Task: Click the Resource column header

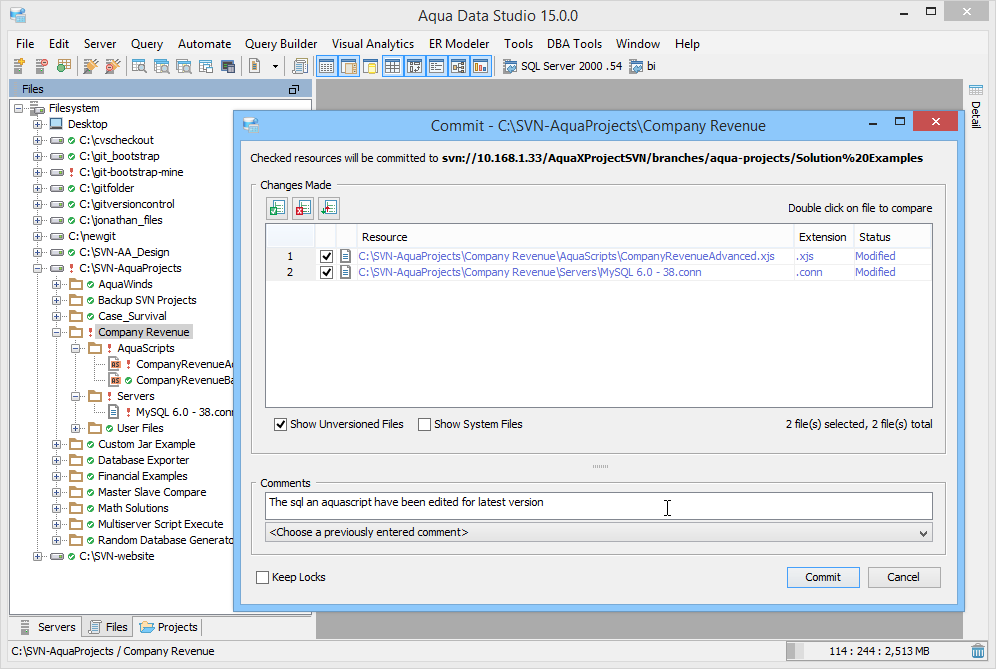Action: [575, 237]
